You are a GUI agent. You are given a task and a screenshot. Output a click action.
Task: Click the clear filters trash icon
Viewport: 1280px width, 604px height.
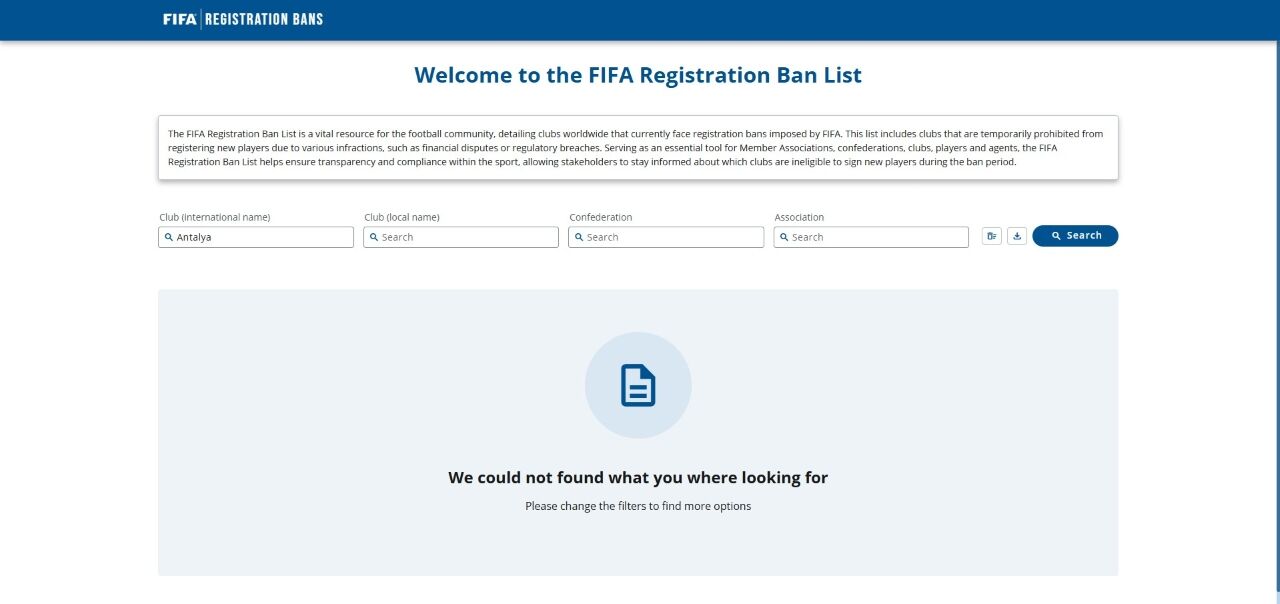click(991, 236)
